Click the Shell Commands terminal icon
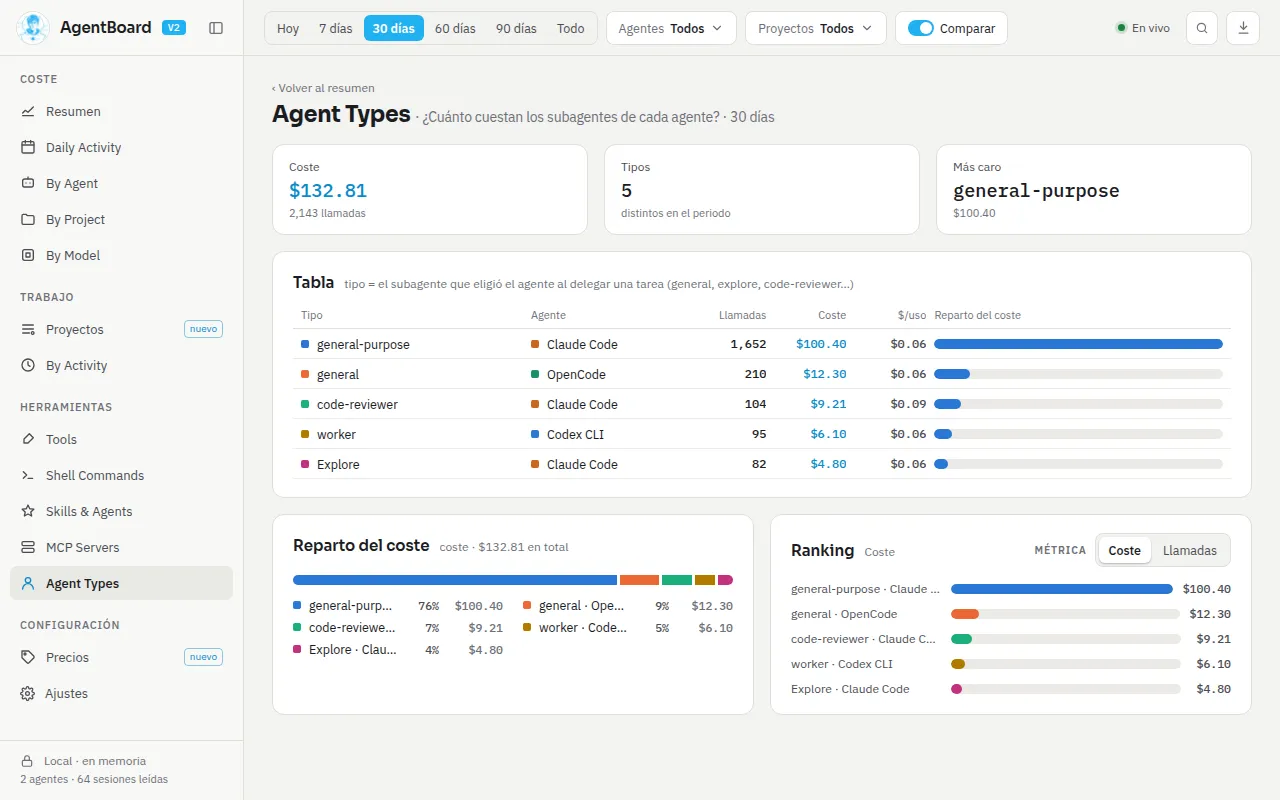This screenshot has height=800, width=1280. pyautogui.click(x=28, y=475)
